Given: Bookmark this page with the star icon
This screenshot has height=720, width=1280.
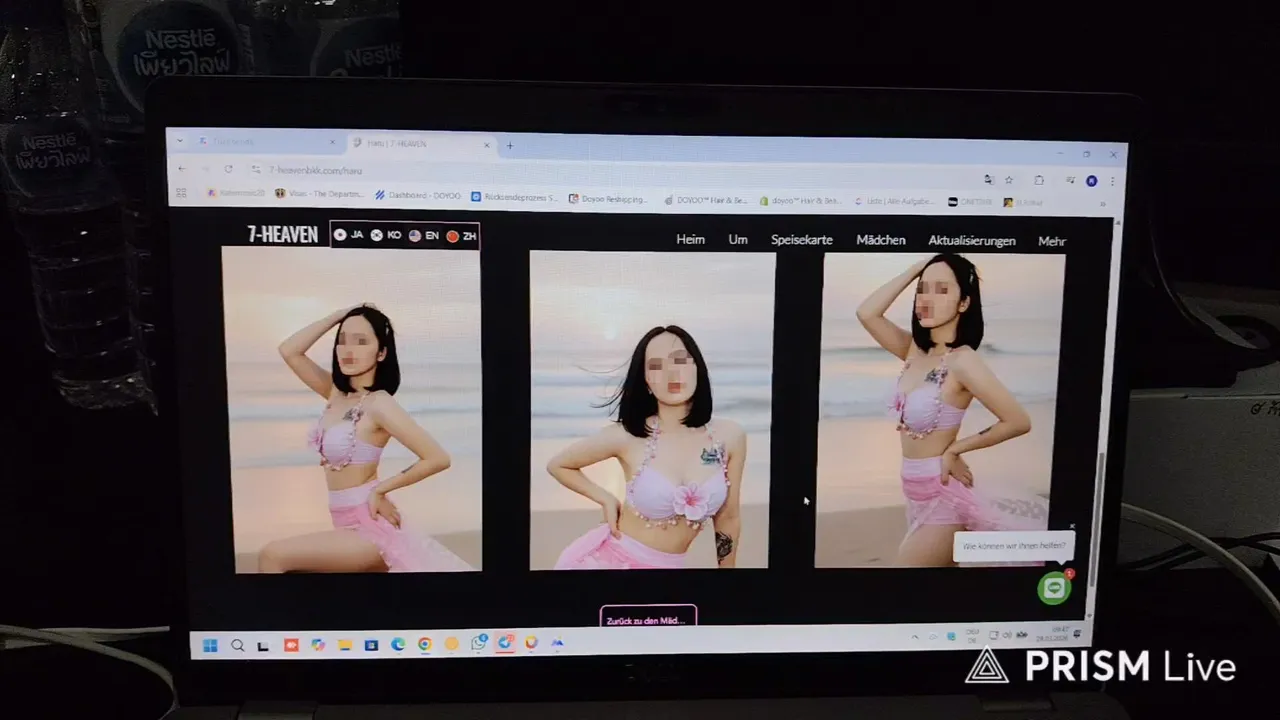Looking at the screenshot, I should point(1009,180).
